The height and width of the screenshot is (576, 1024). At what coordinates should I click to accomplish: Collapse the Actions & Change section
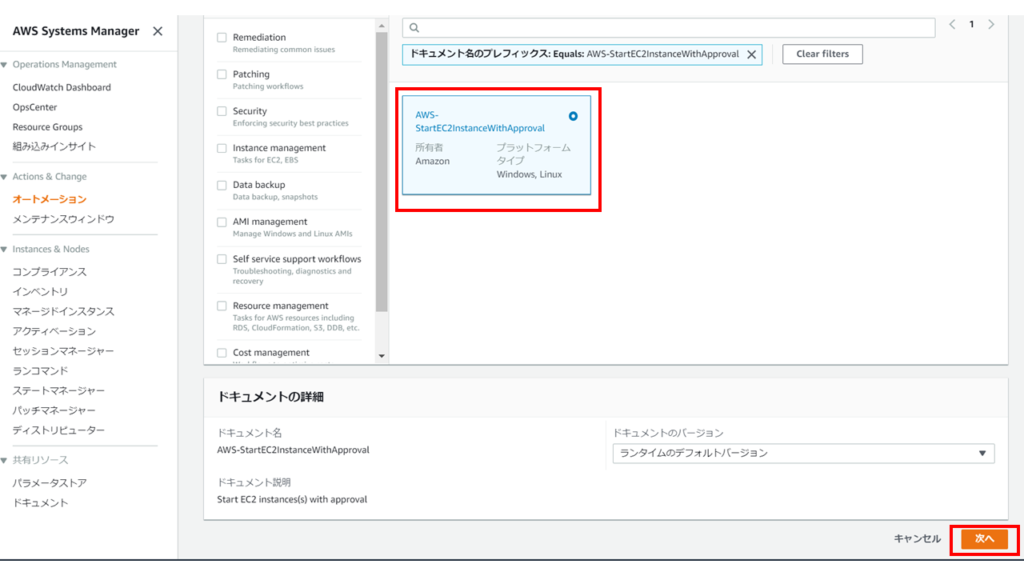[6, 177]
